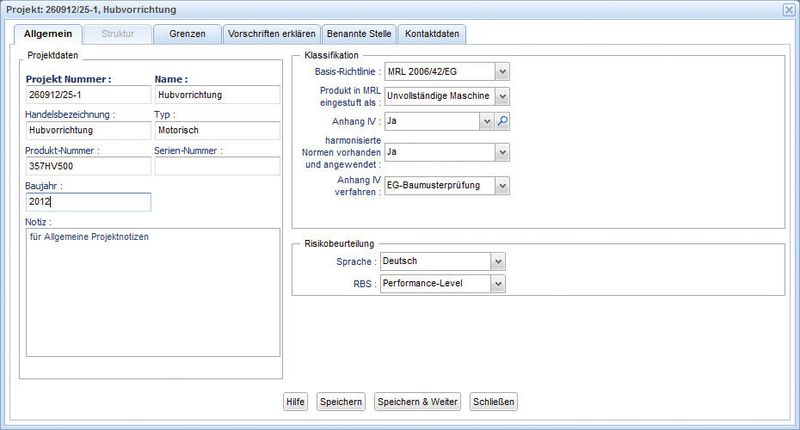Viewport: 800px width, 430px height.
Task: Click Speichern & Weiter button
Action: [417, 402]
